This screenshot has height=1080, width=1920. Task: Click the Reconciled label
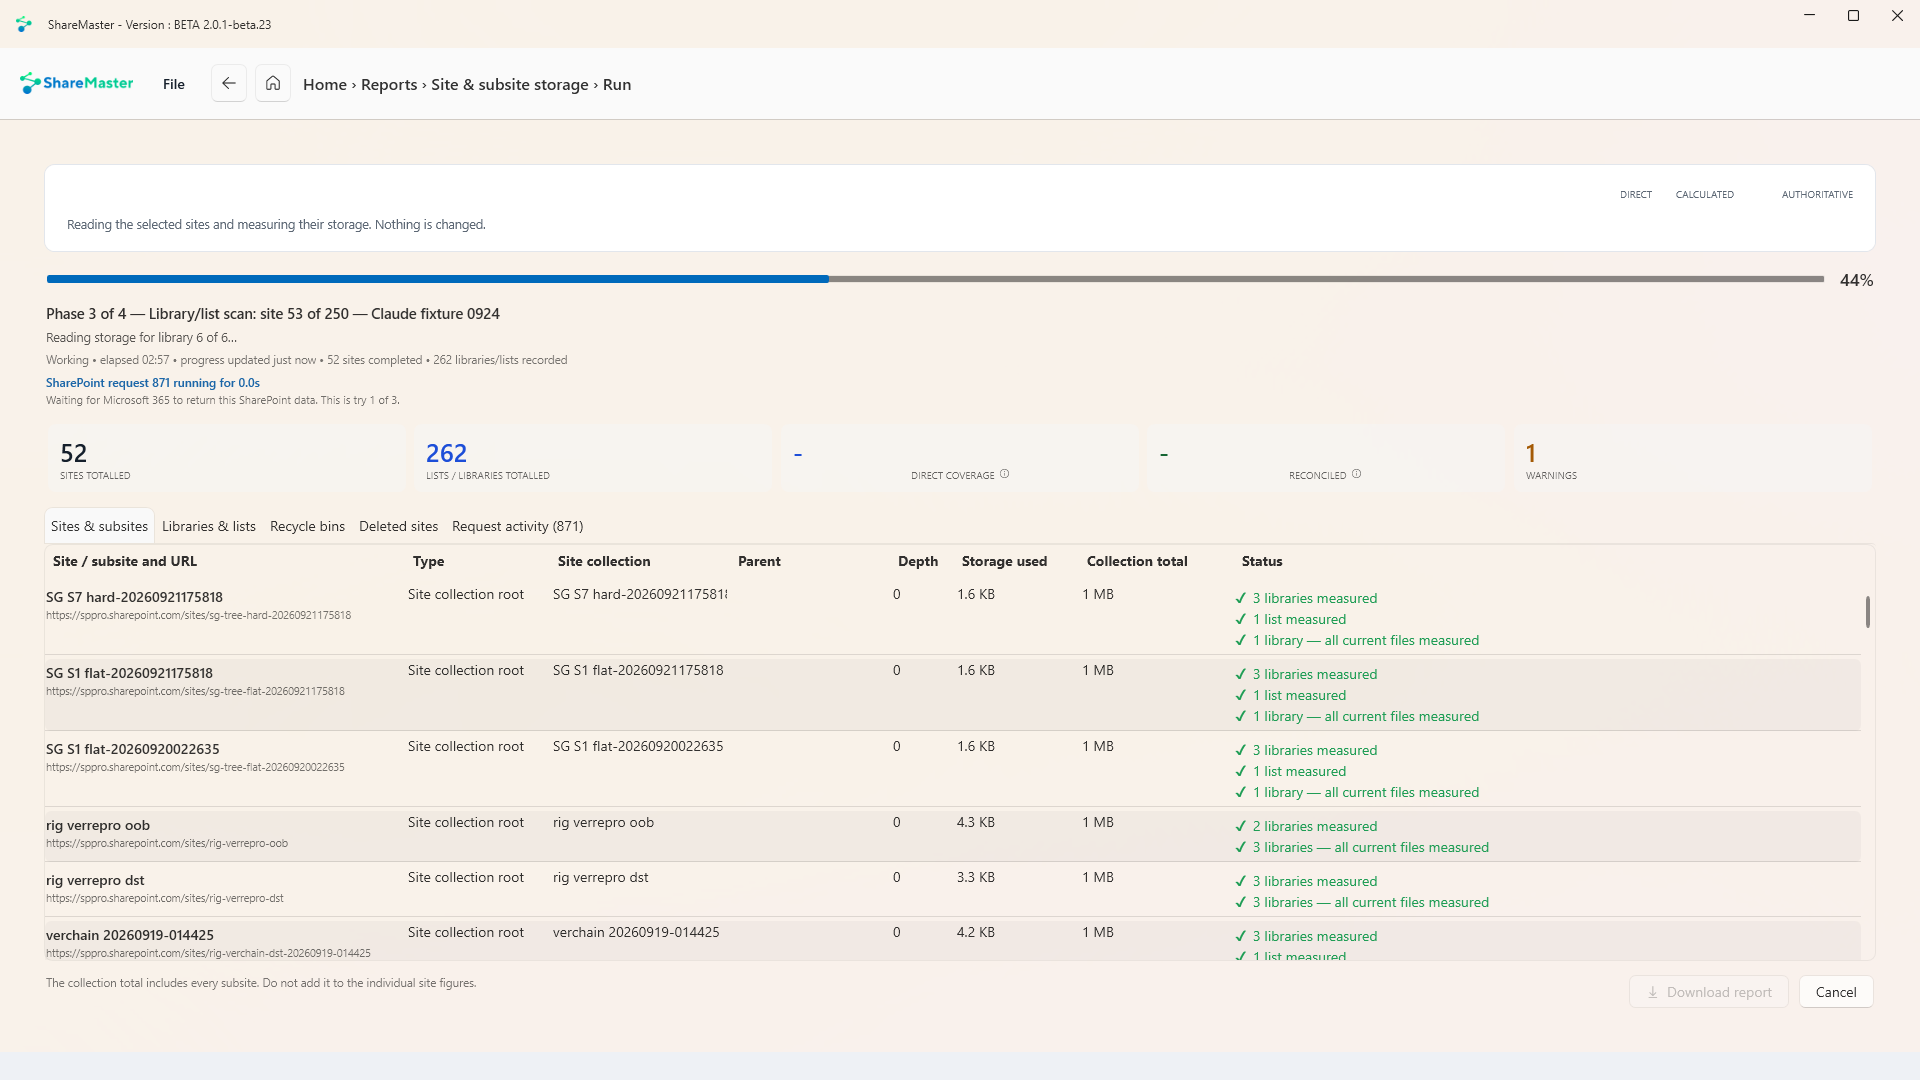pos(1317,475)
